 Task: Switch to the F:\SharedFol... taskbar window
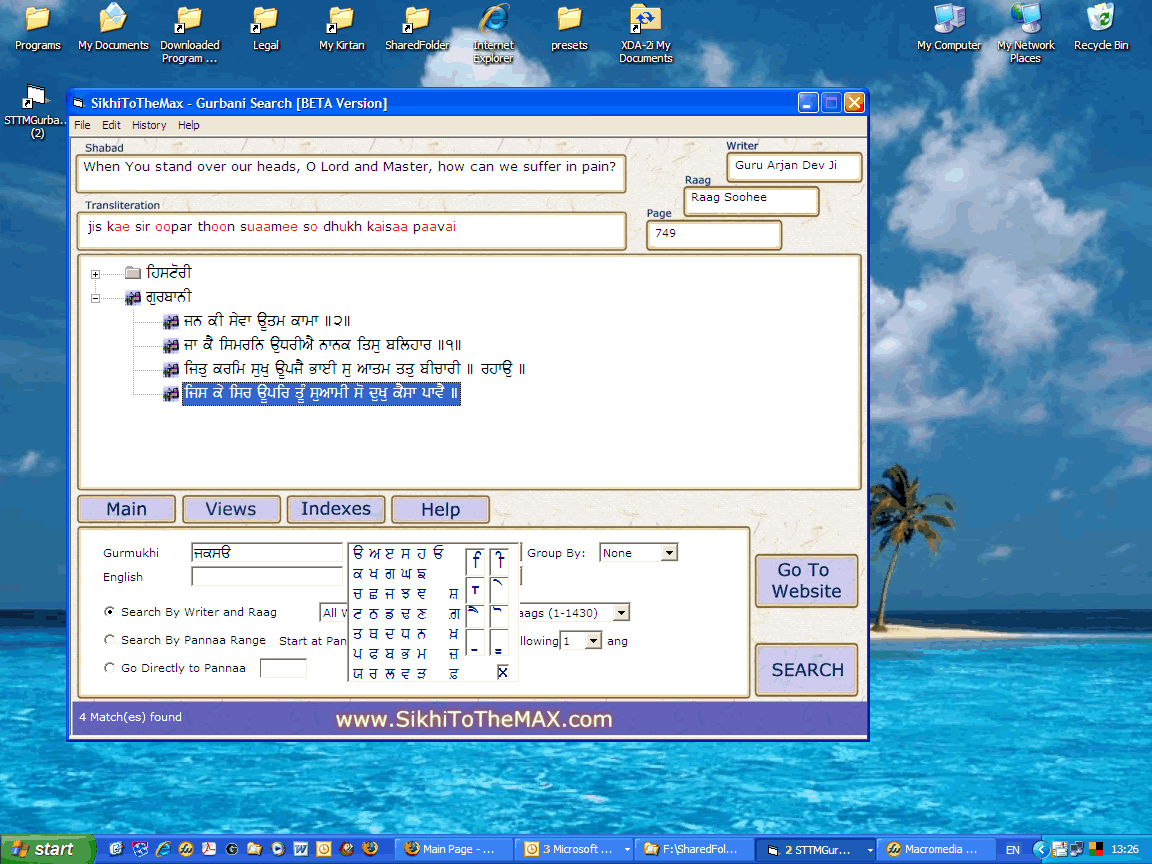pyautogui.click(x=694, y=849)
